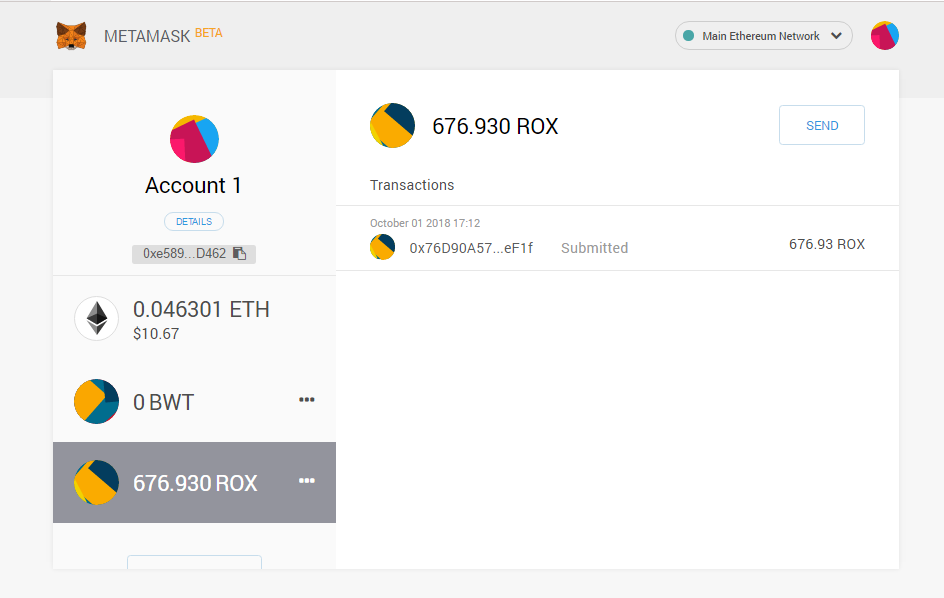This screenshot has height=598, width=944.
Task: Select the 0.046301 ETH balance entry
Action: click(194, 319)
